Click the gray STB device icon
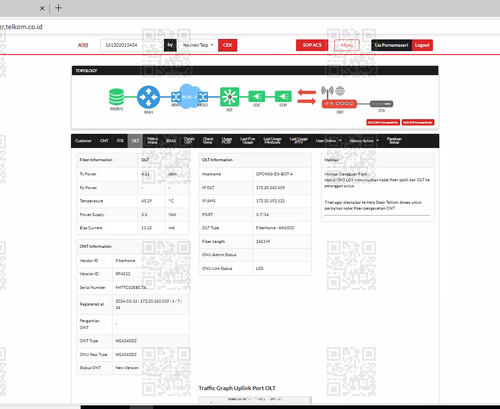 point(382,104)
